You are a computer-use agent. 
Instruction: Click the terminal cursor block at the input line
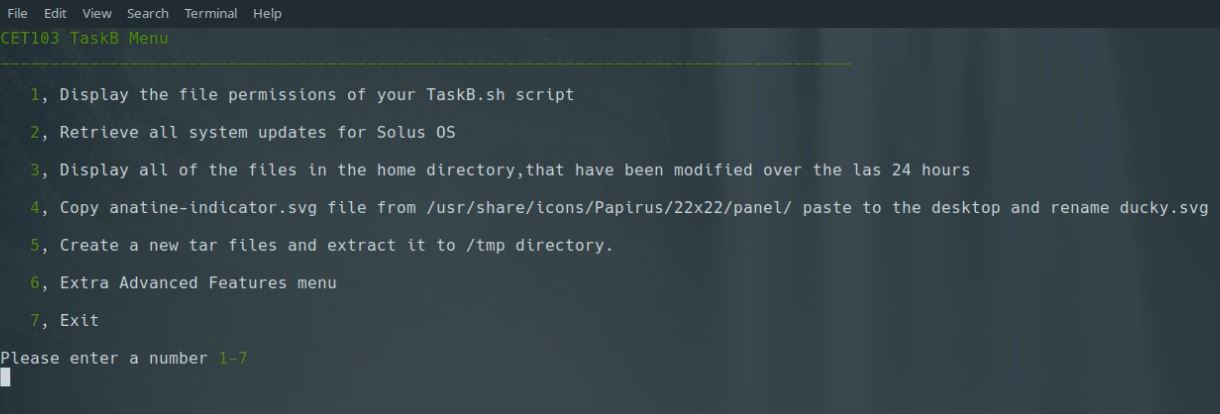click(x=5, y=377)
